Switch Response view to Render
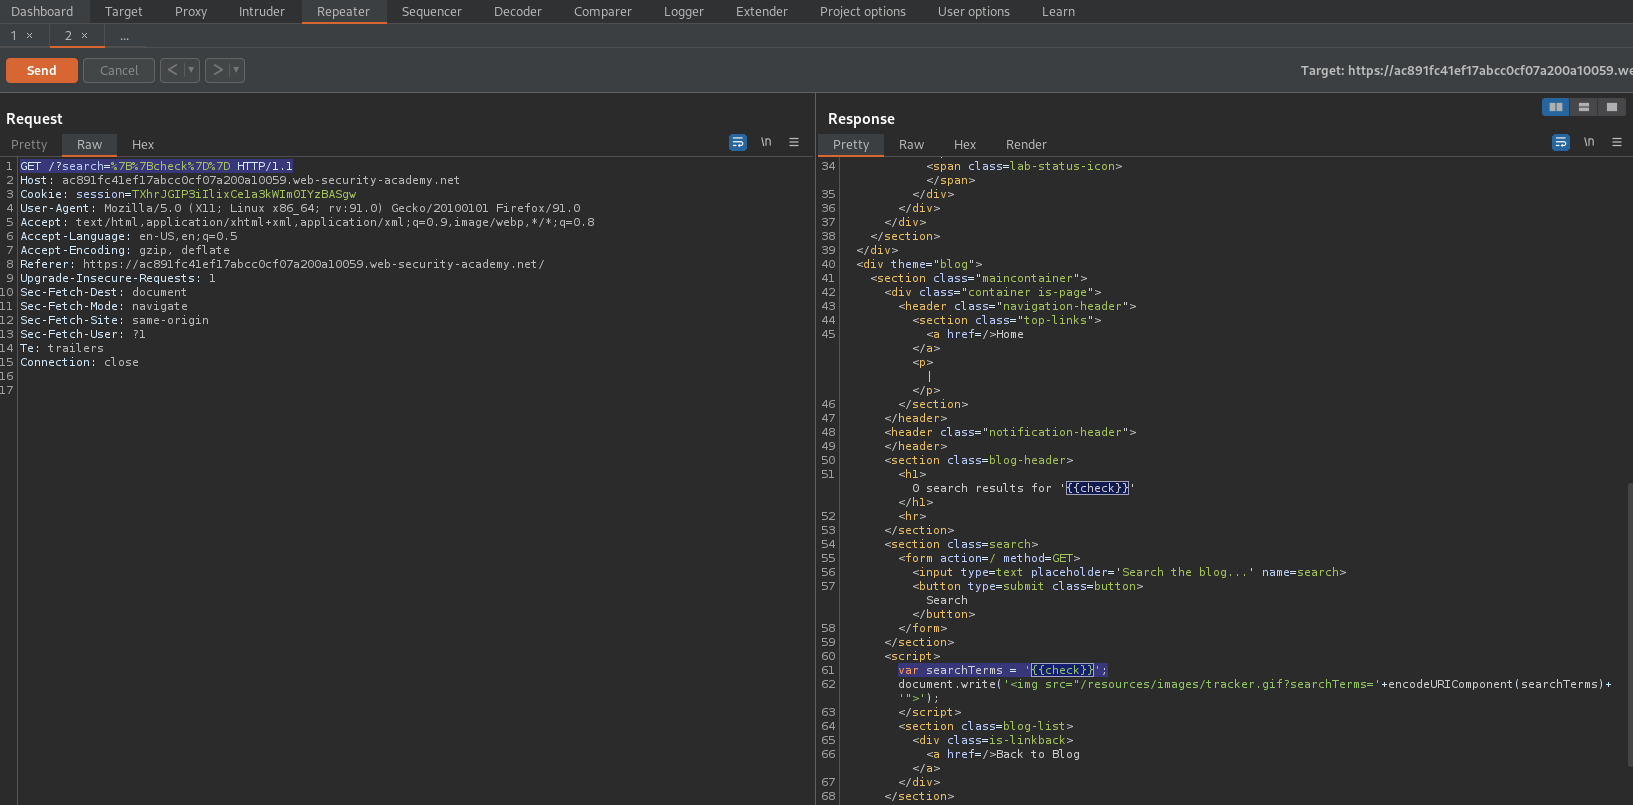 coord(1026,145)
